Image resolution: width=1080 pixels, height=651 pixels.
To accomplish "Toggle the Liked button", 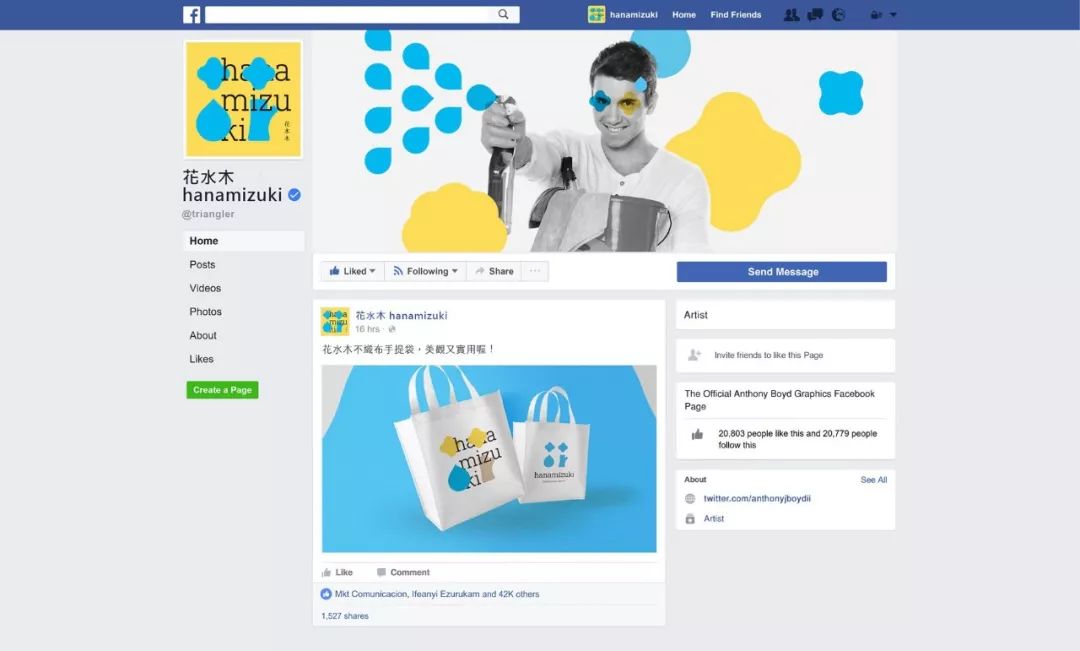I will pos(352,271).
